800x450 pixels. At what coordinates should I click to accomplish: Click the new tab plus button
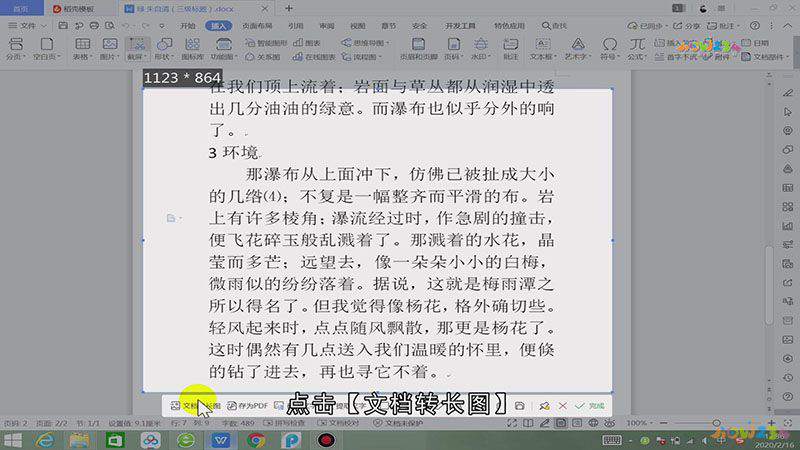coord(289,8)
